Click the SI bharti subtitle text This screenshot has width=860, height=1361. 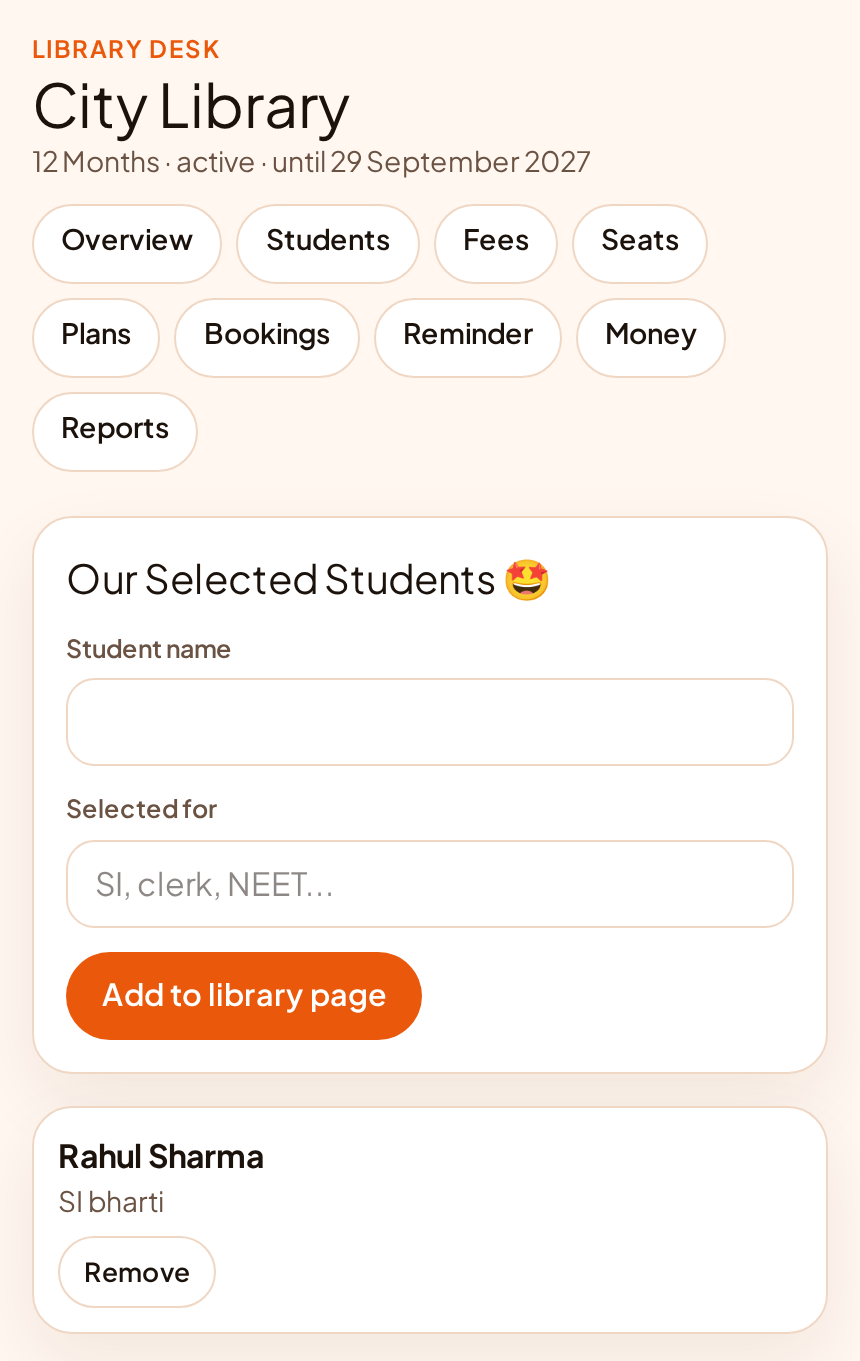[111, 1202]
